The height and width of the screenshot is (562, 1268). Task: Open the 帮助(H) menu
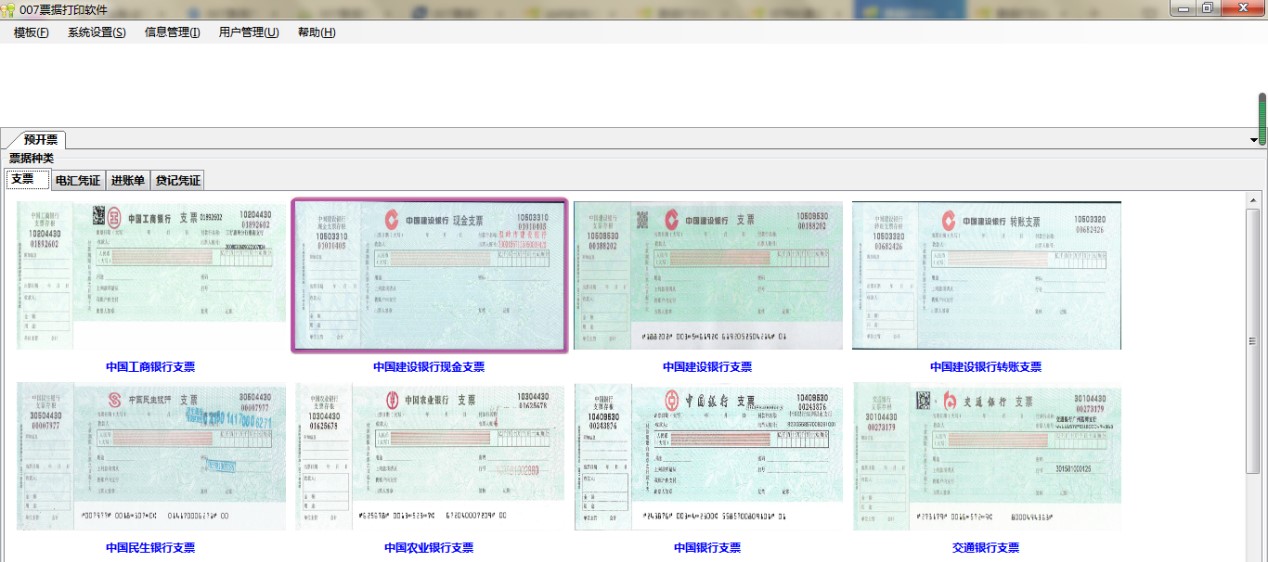316,32
